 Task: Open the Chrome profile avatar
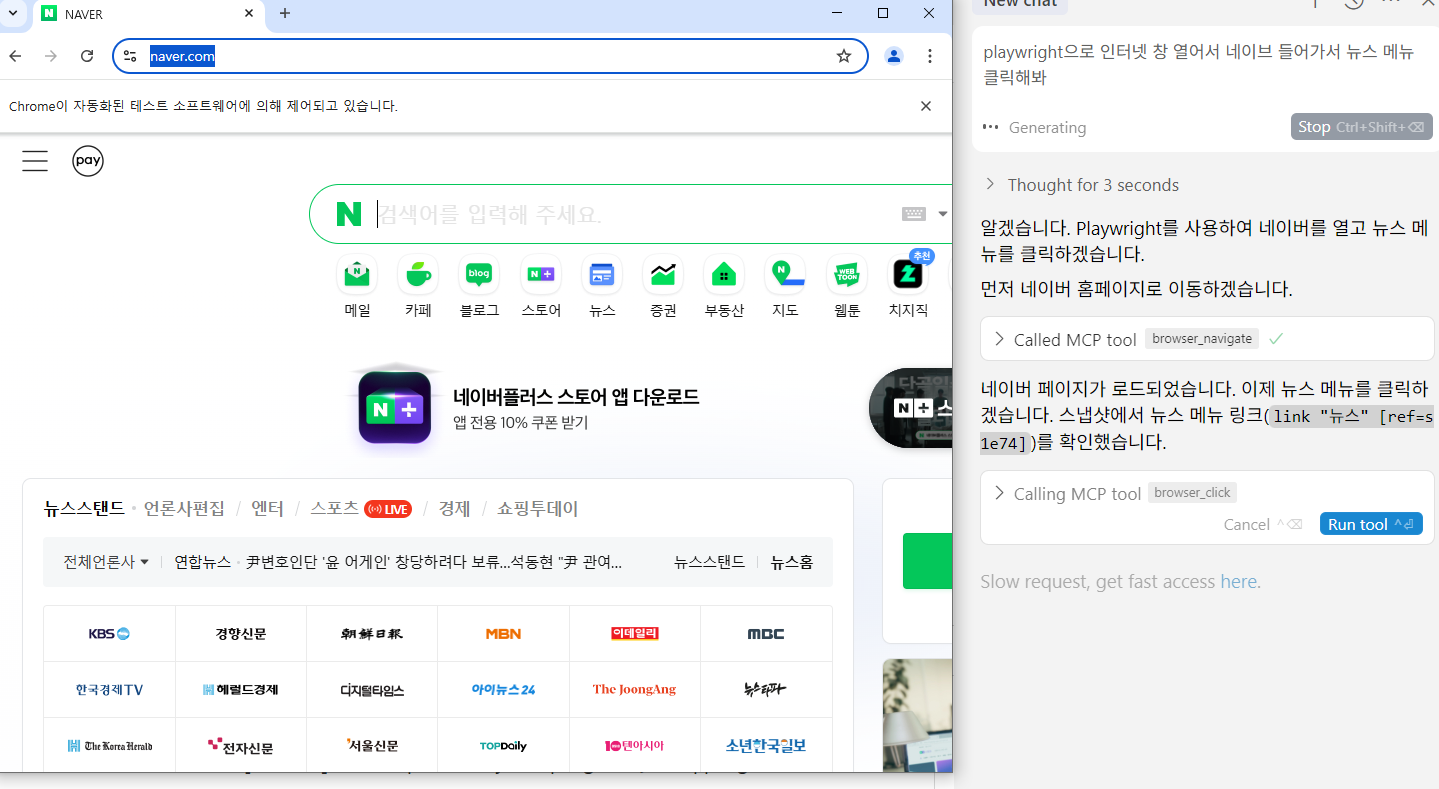tap(894, 56)
